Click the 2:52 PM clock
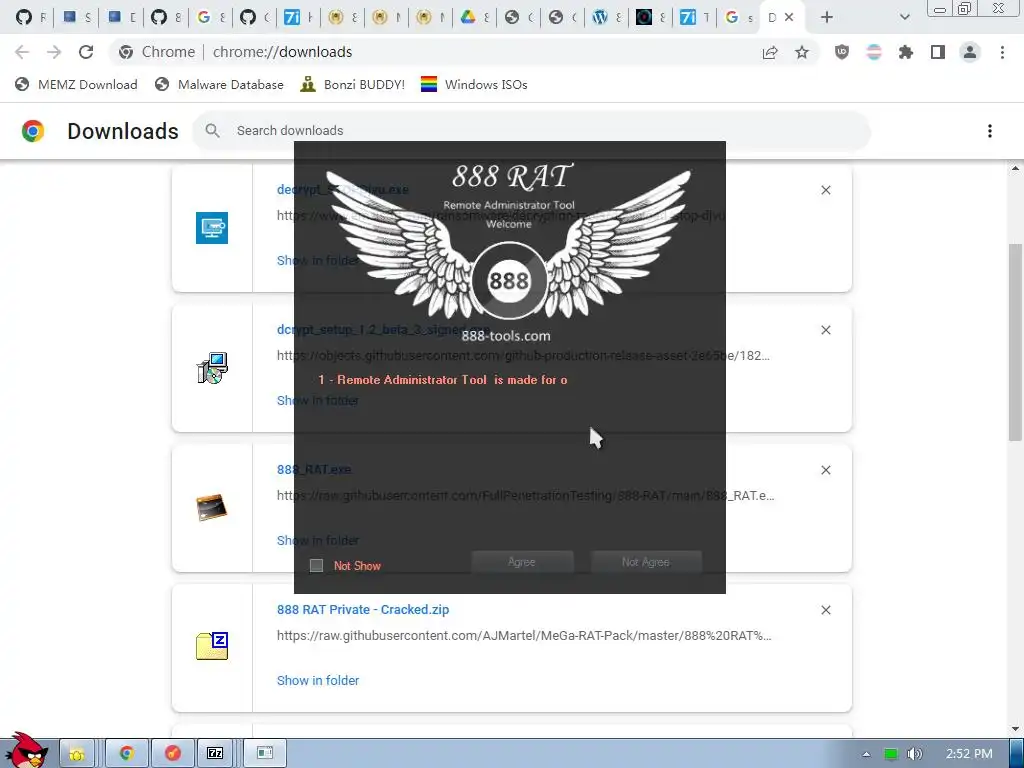The width and height of the screenshot is (1024, 768). tap(969, 754)
